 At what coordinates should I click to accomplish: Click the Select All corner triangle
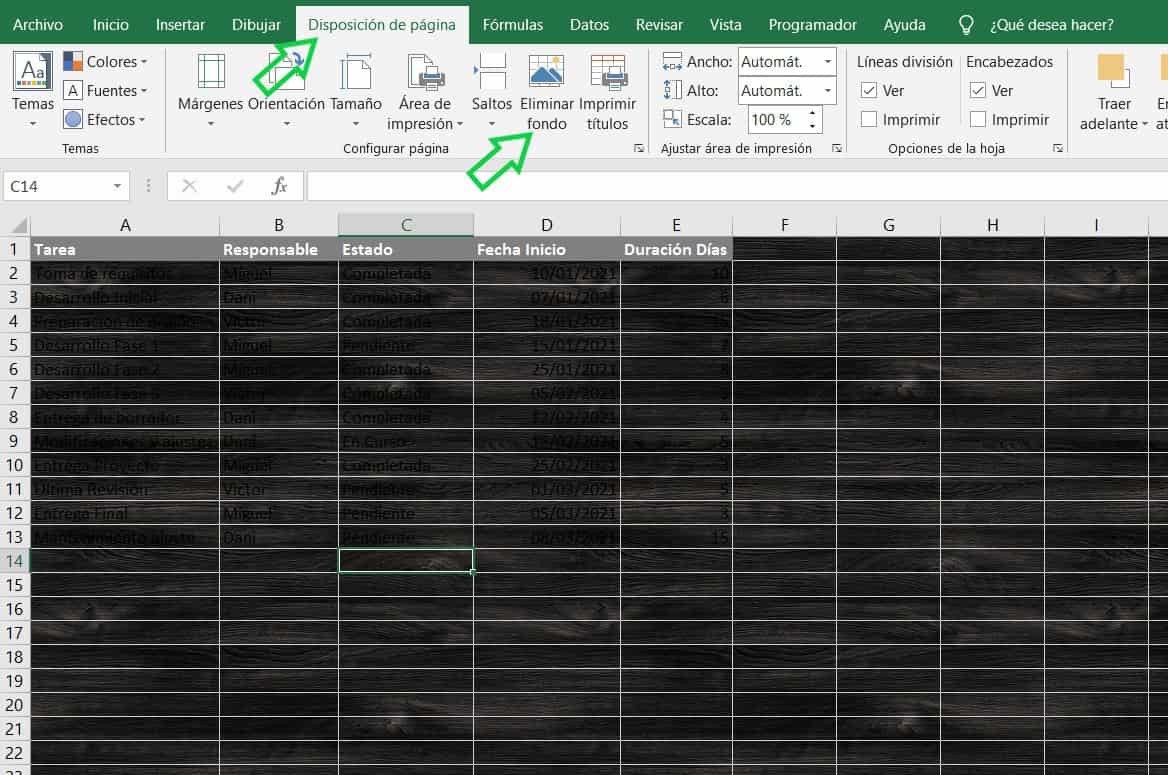tap(18, 224)
